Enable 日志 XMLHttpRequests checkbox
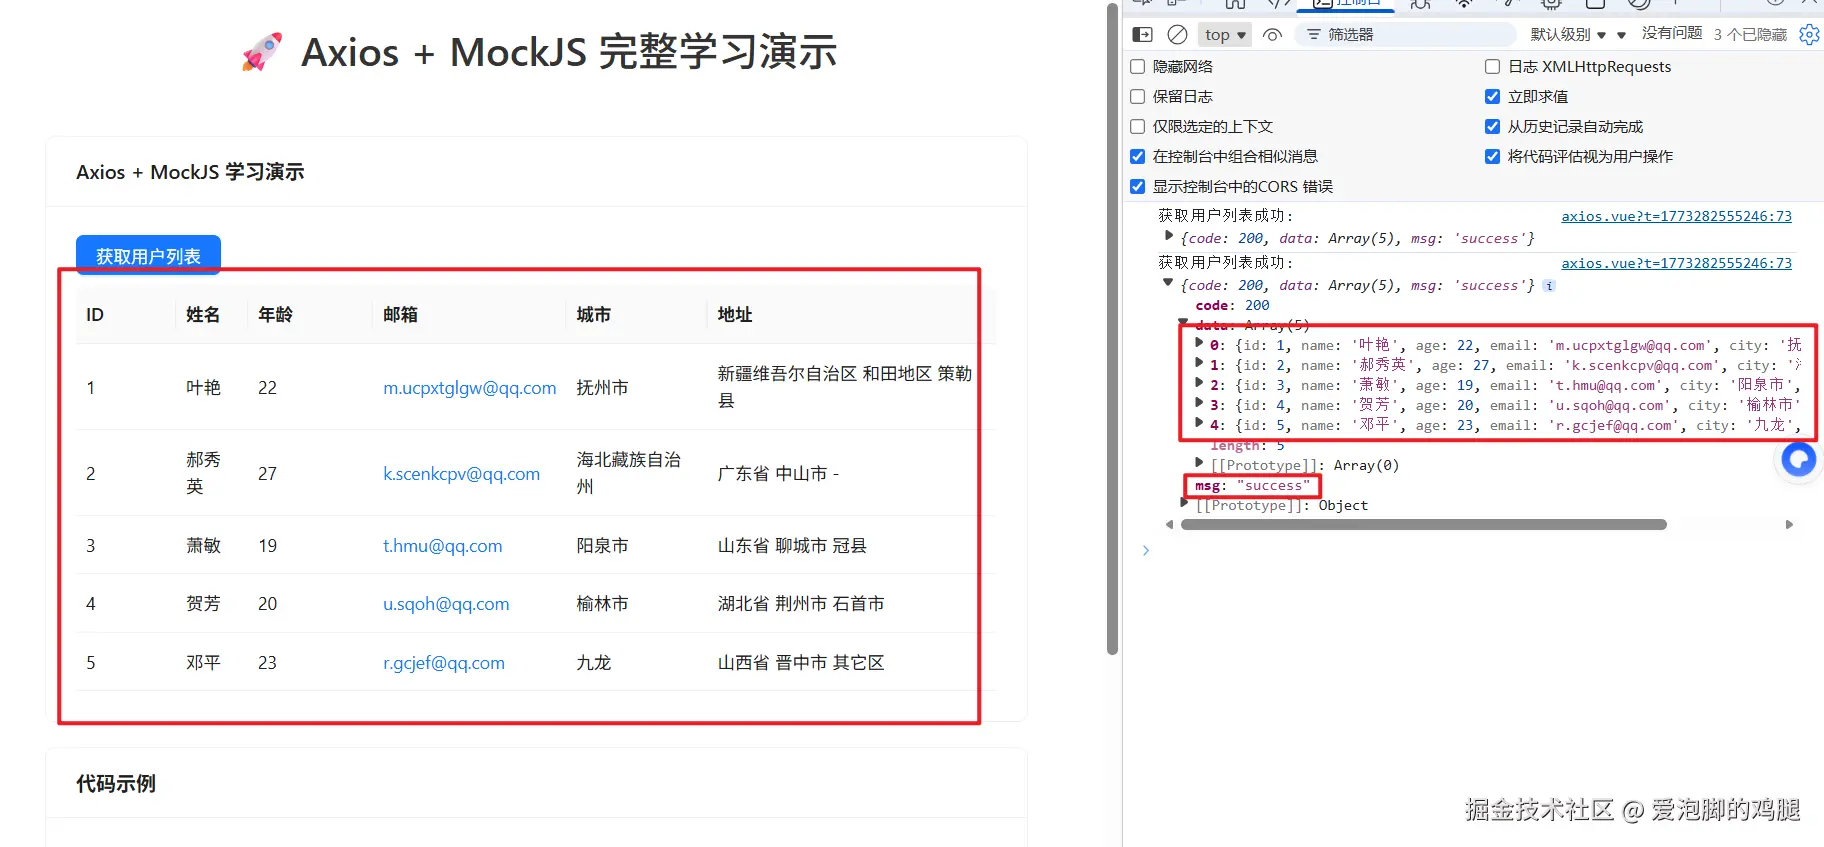The height and width of the screenshot is (847, 1824). [1492, 67]
